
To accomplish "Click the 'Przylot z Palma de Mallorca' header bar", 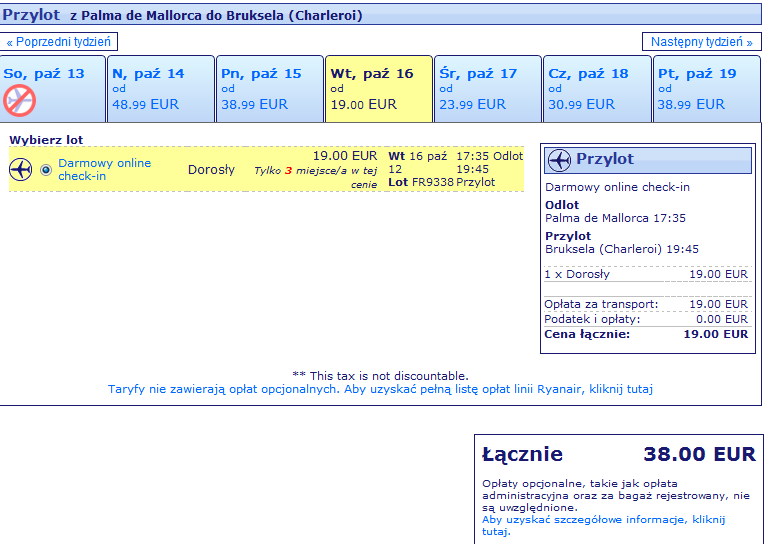I will (380, 15).
